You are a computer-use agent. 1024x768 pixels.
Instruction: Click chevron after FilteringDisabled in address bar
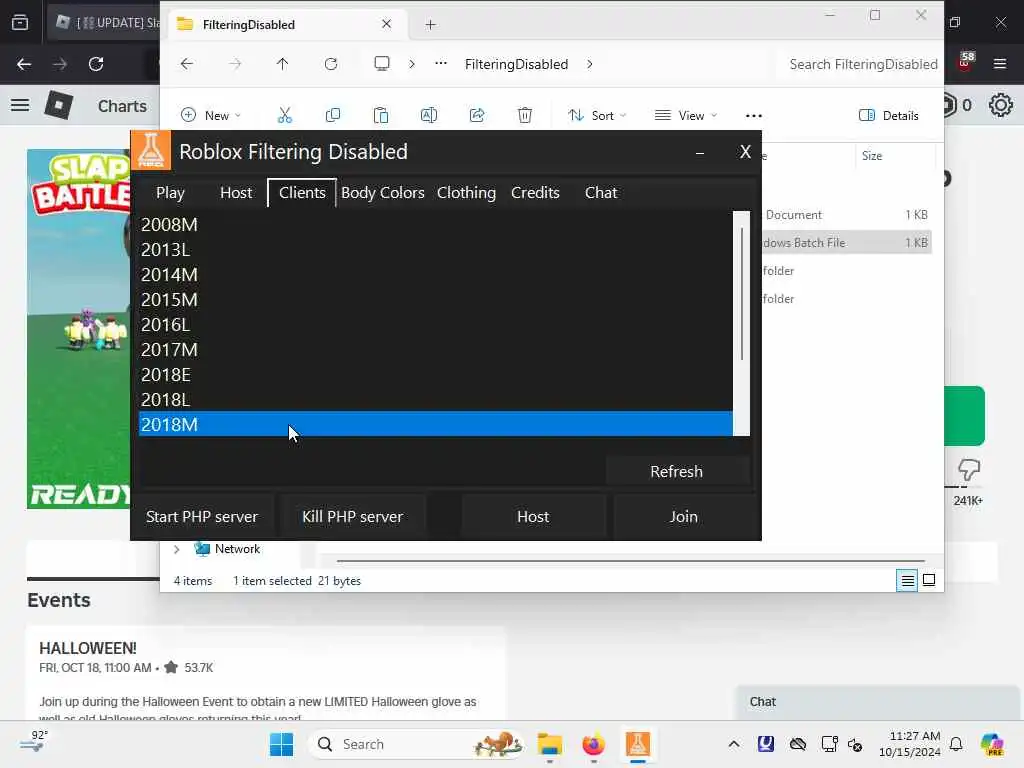point(590,64)
